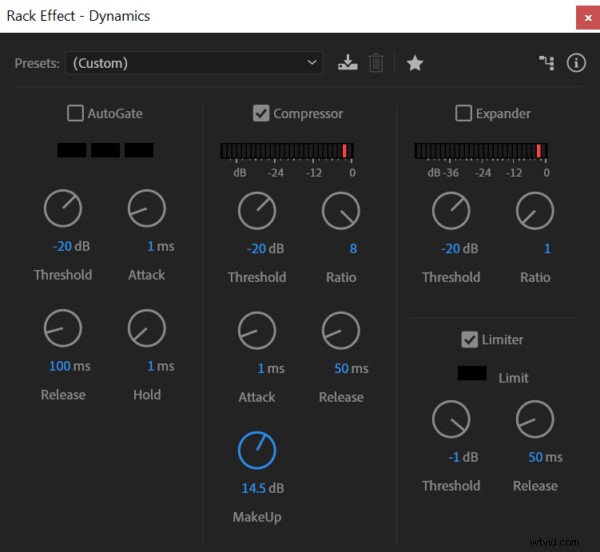Disable the Compressor checkbox

261,114
